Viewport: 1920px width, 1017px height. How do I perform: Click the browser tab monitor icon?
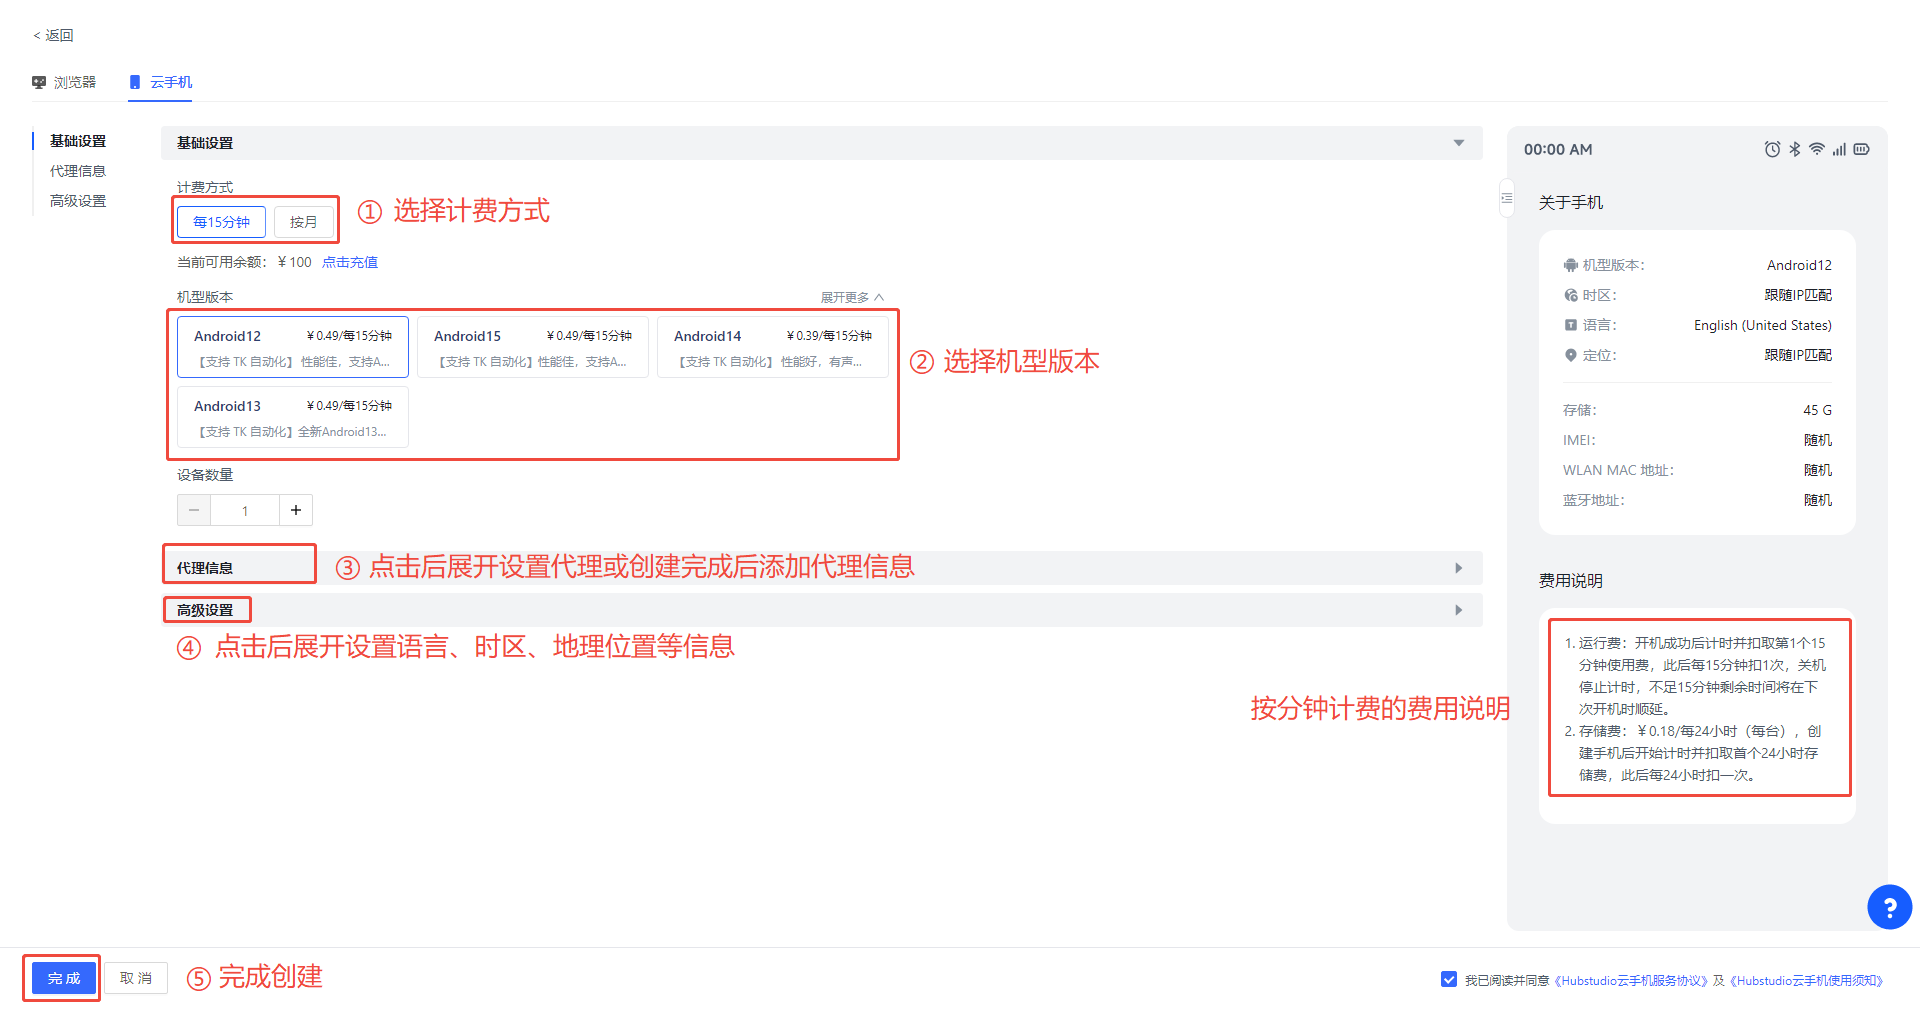point(39,82)
